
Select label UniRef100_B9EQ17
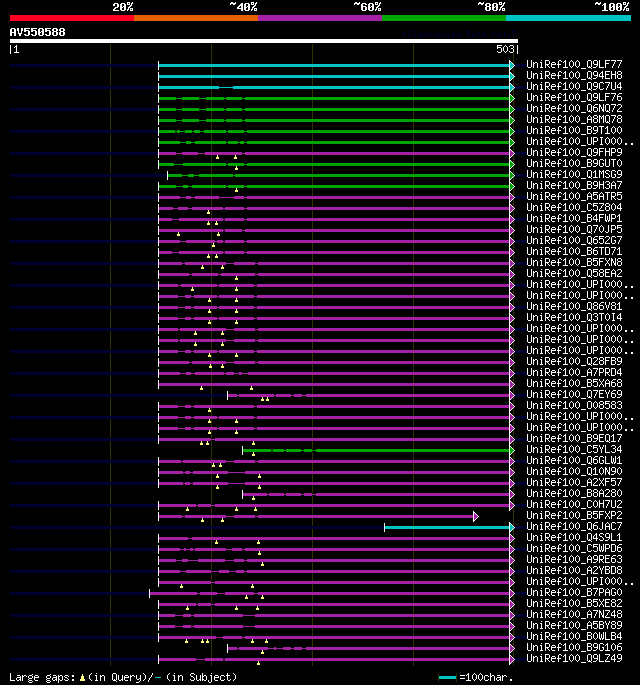[x=574, y=439]
